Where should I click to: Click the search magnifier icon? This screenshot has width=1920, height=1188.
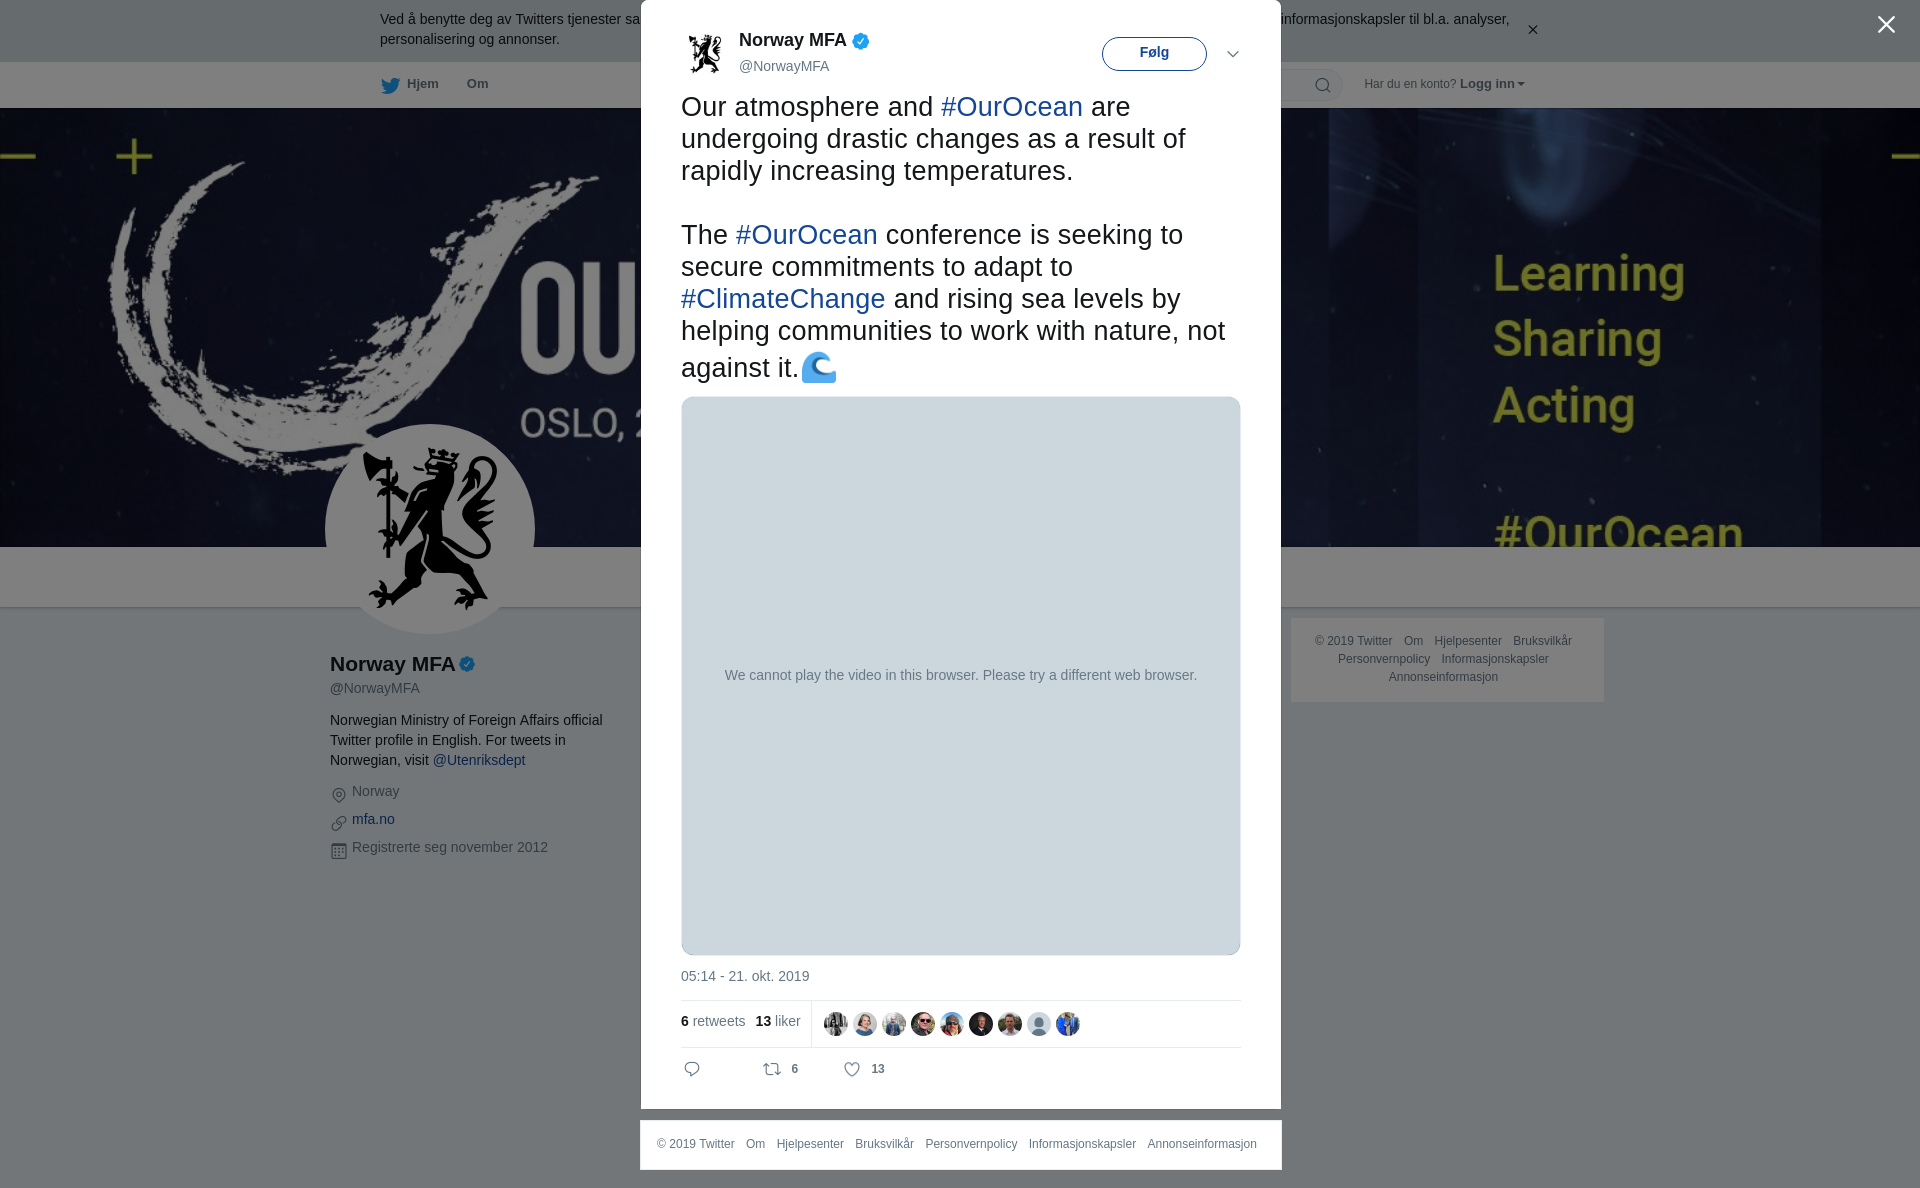coord(1323,85)
